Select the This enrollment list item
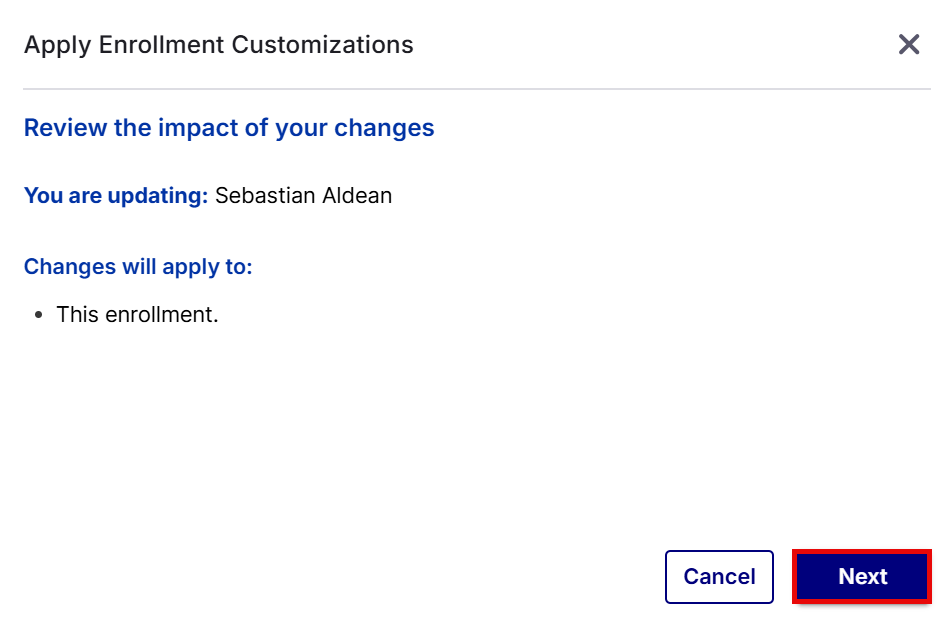Image resolution: width=950 pixels, height=622 pixels. click(138, 314)
